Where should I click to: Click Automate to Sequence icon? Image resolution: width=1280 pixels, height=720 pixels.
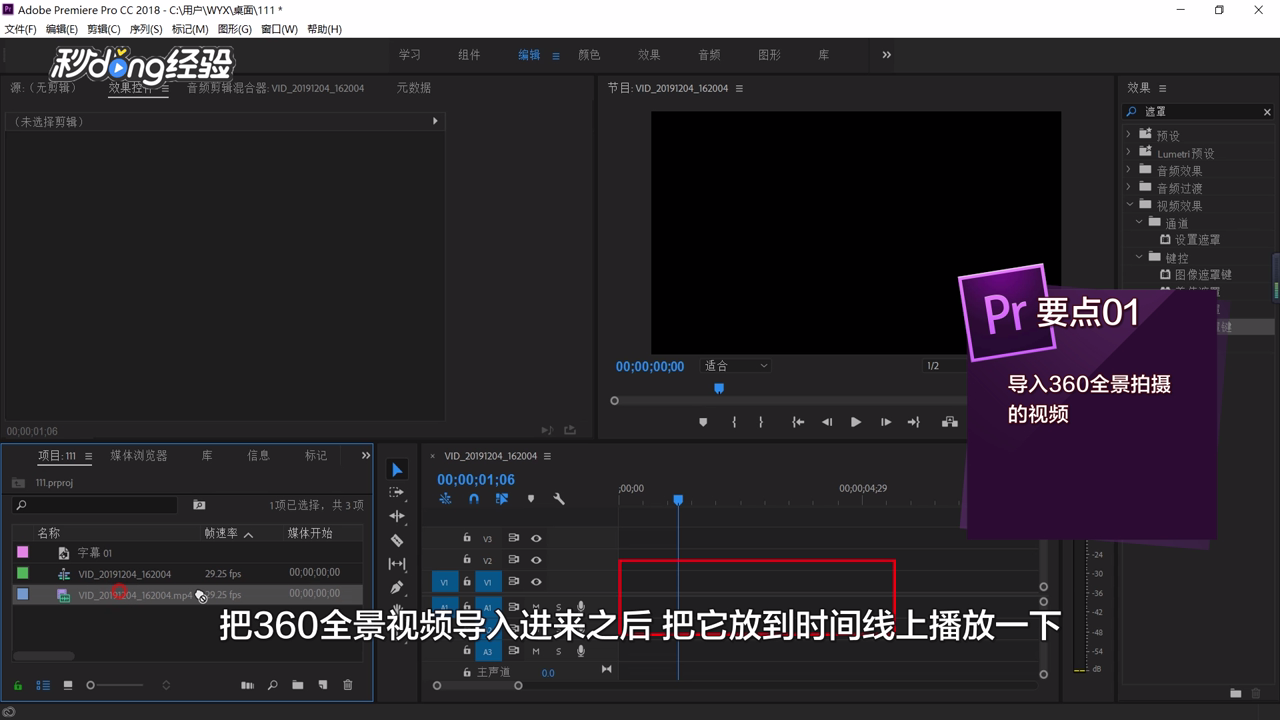click(x=247, y=685)
